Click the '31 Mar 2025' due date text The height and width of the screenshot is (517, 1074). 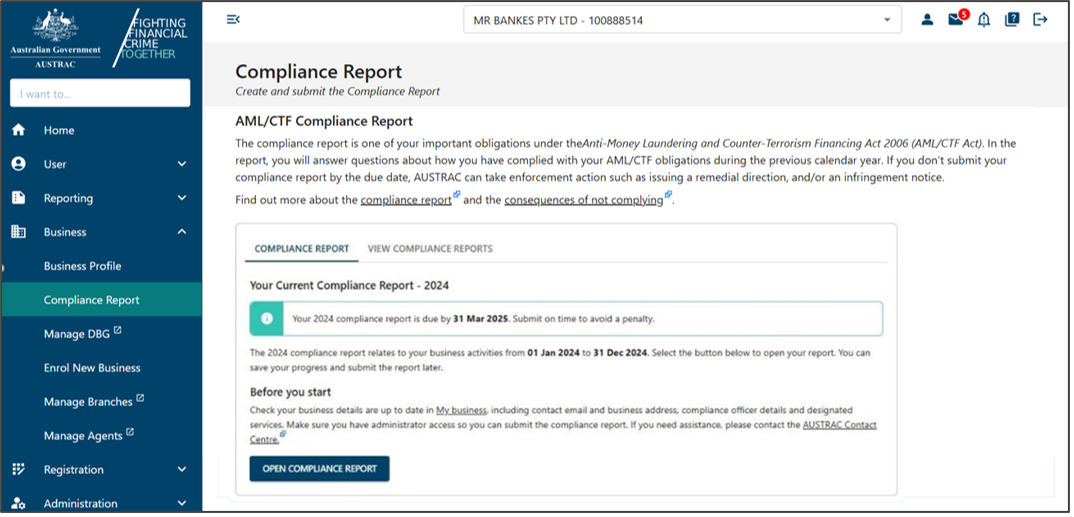point(481,318)
